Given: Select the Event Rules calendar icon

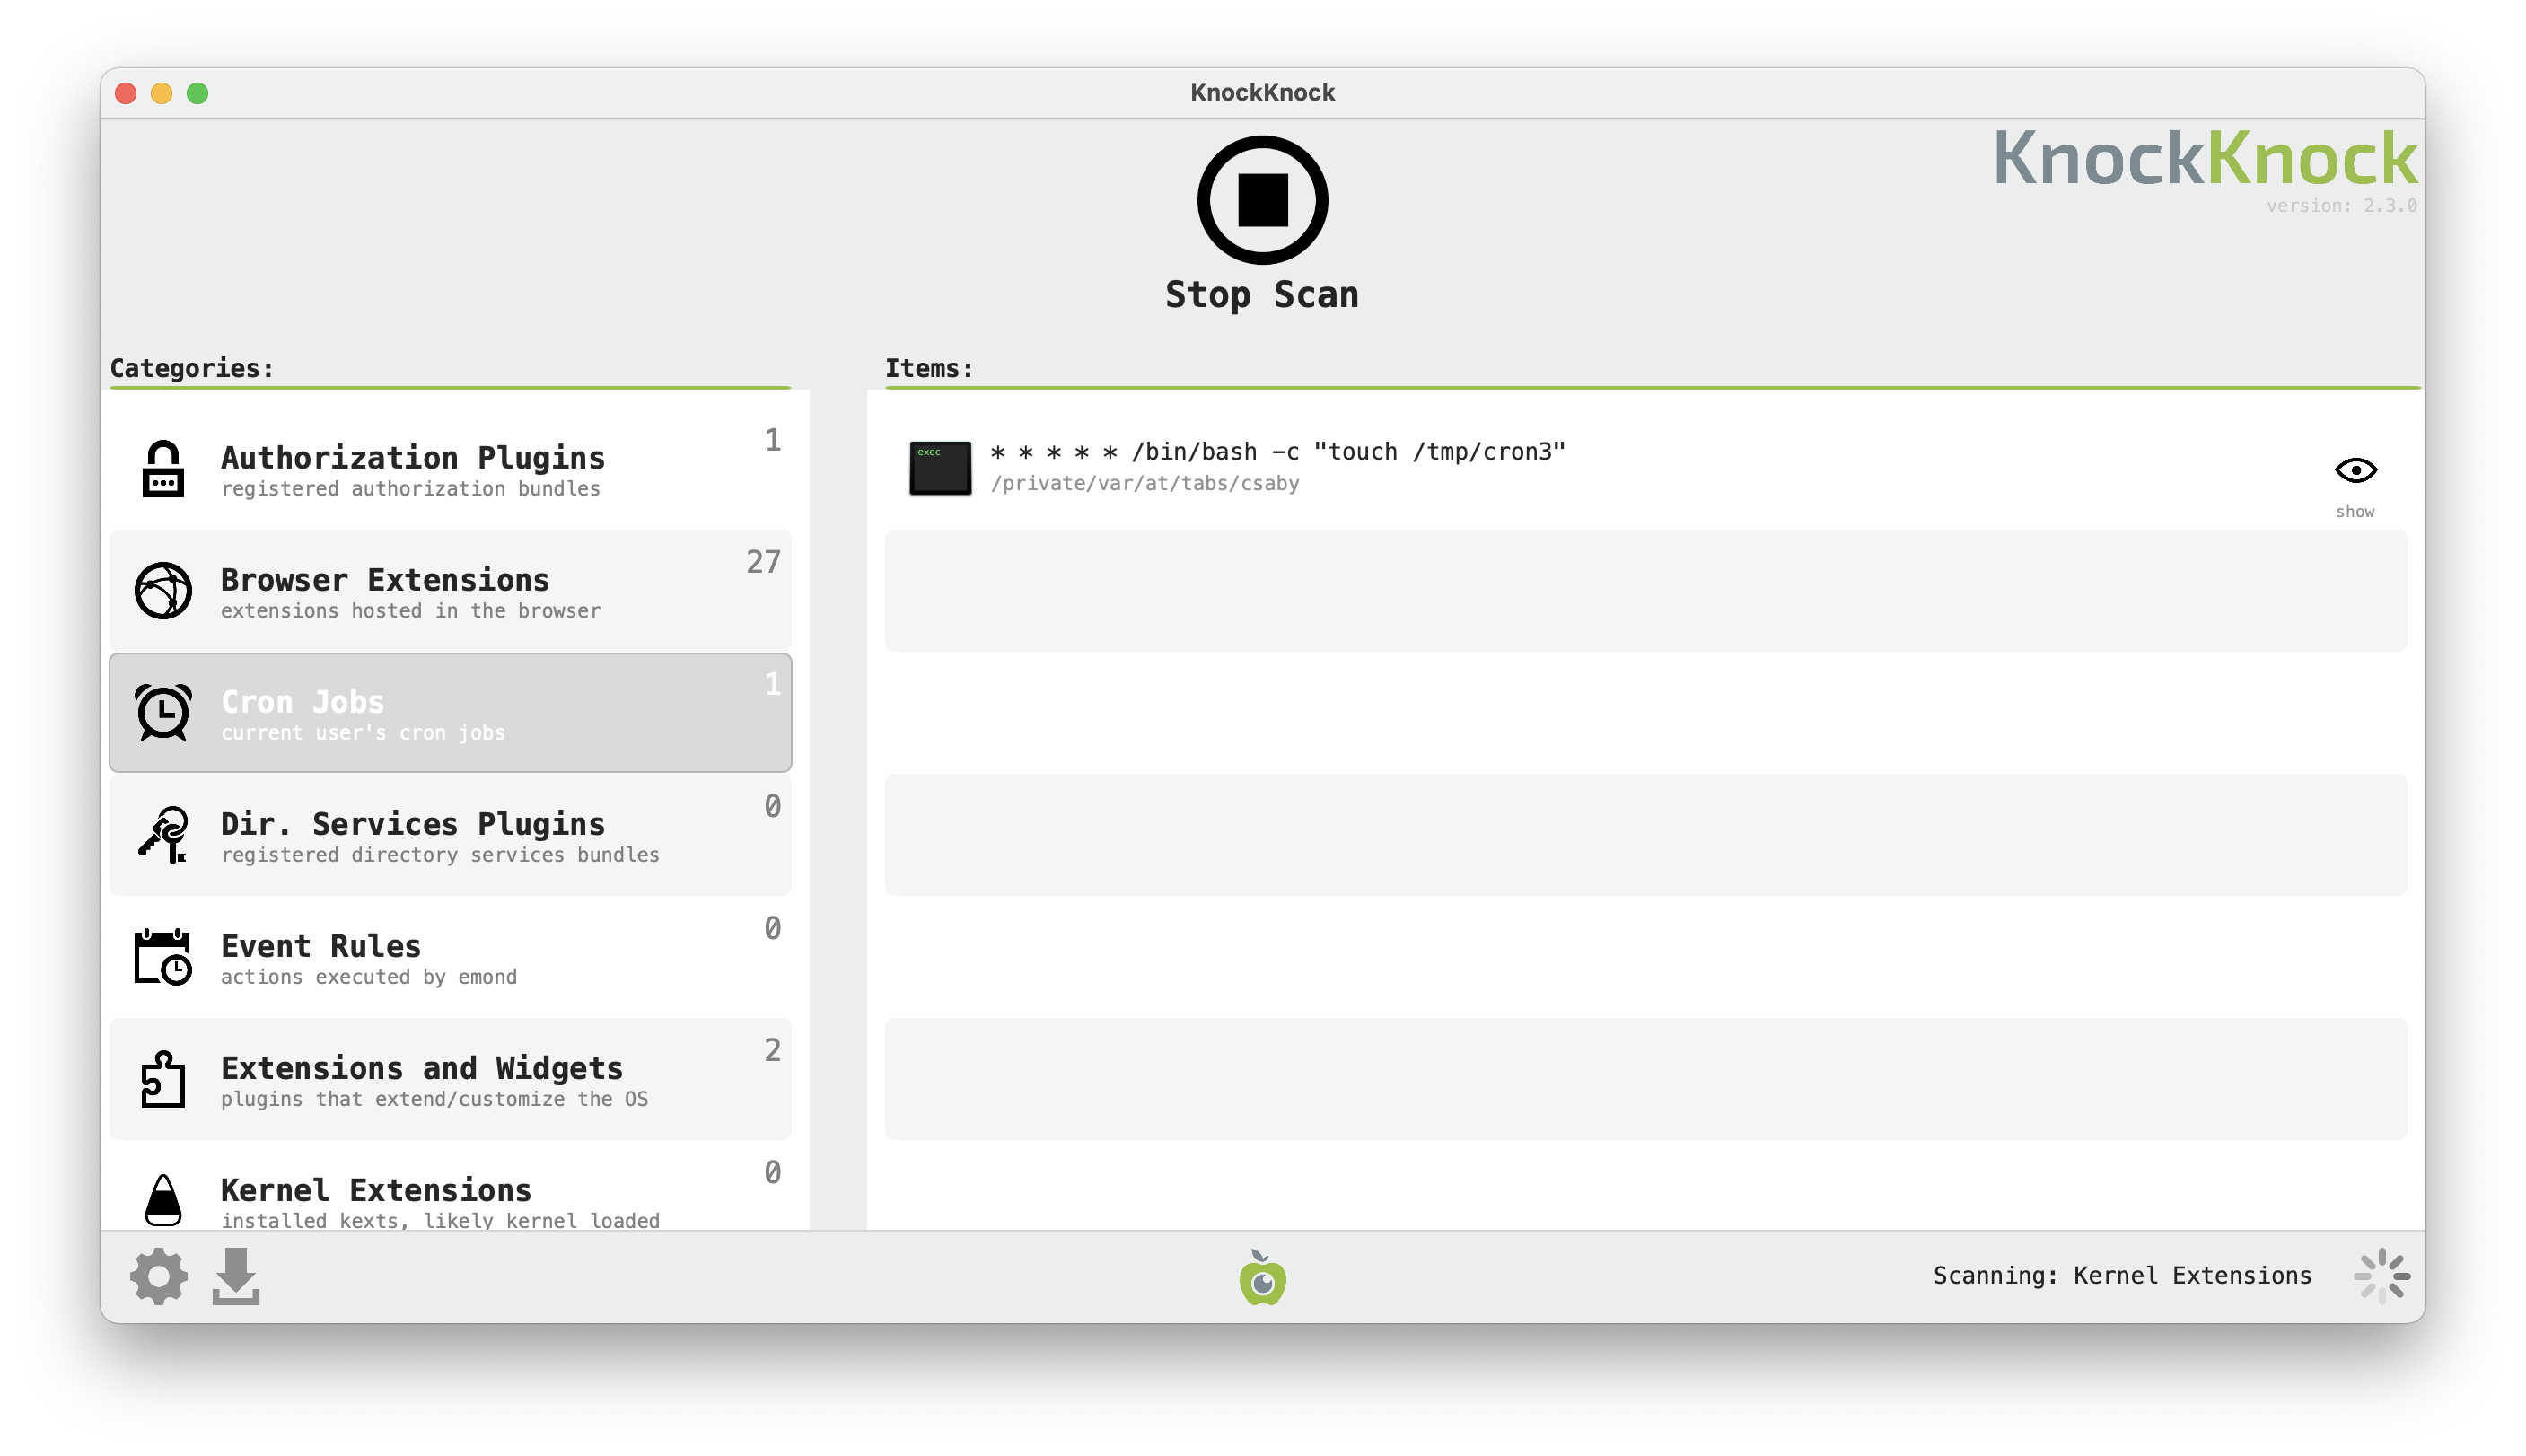Looking at the screenshot, I should [163, 957].
